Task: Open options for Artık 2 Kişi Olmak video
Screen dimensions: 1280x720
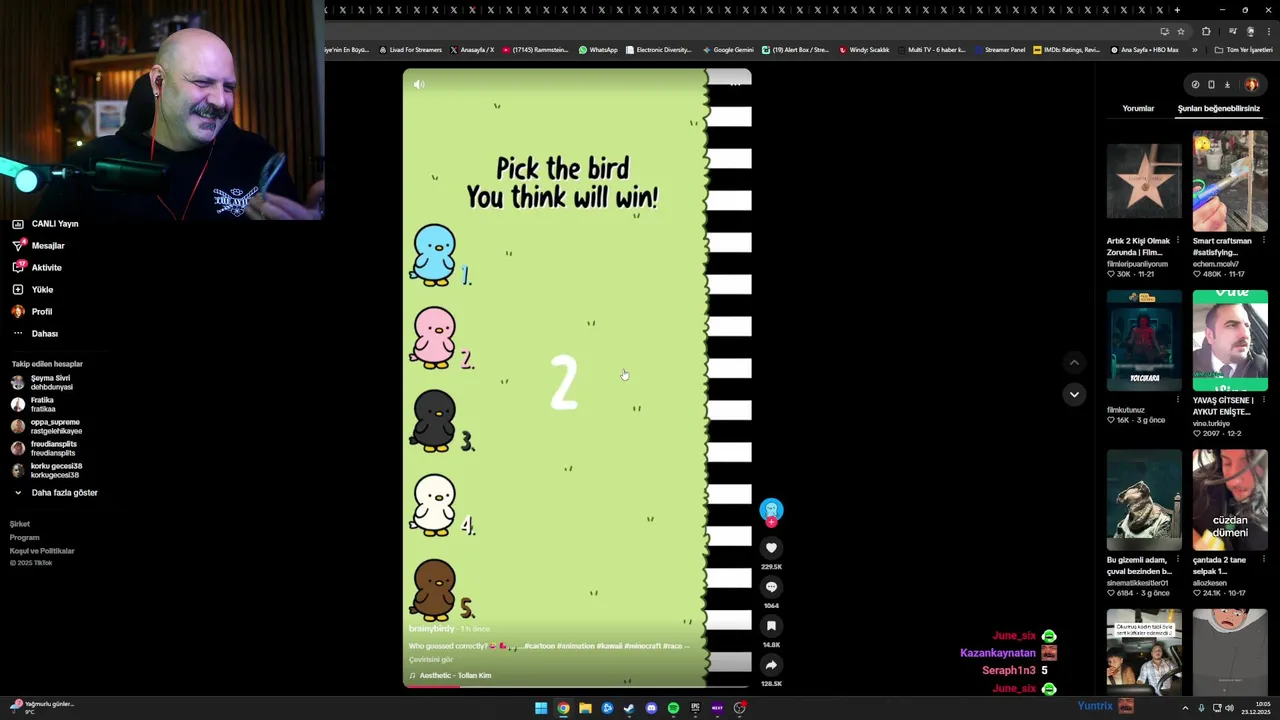Action: (x=1178, y=241)
